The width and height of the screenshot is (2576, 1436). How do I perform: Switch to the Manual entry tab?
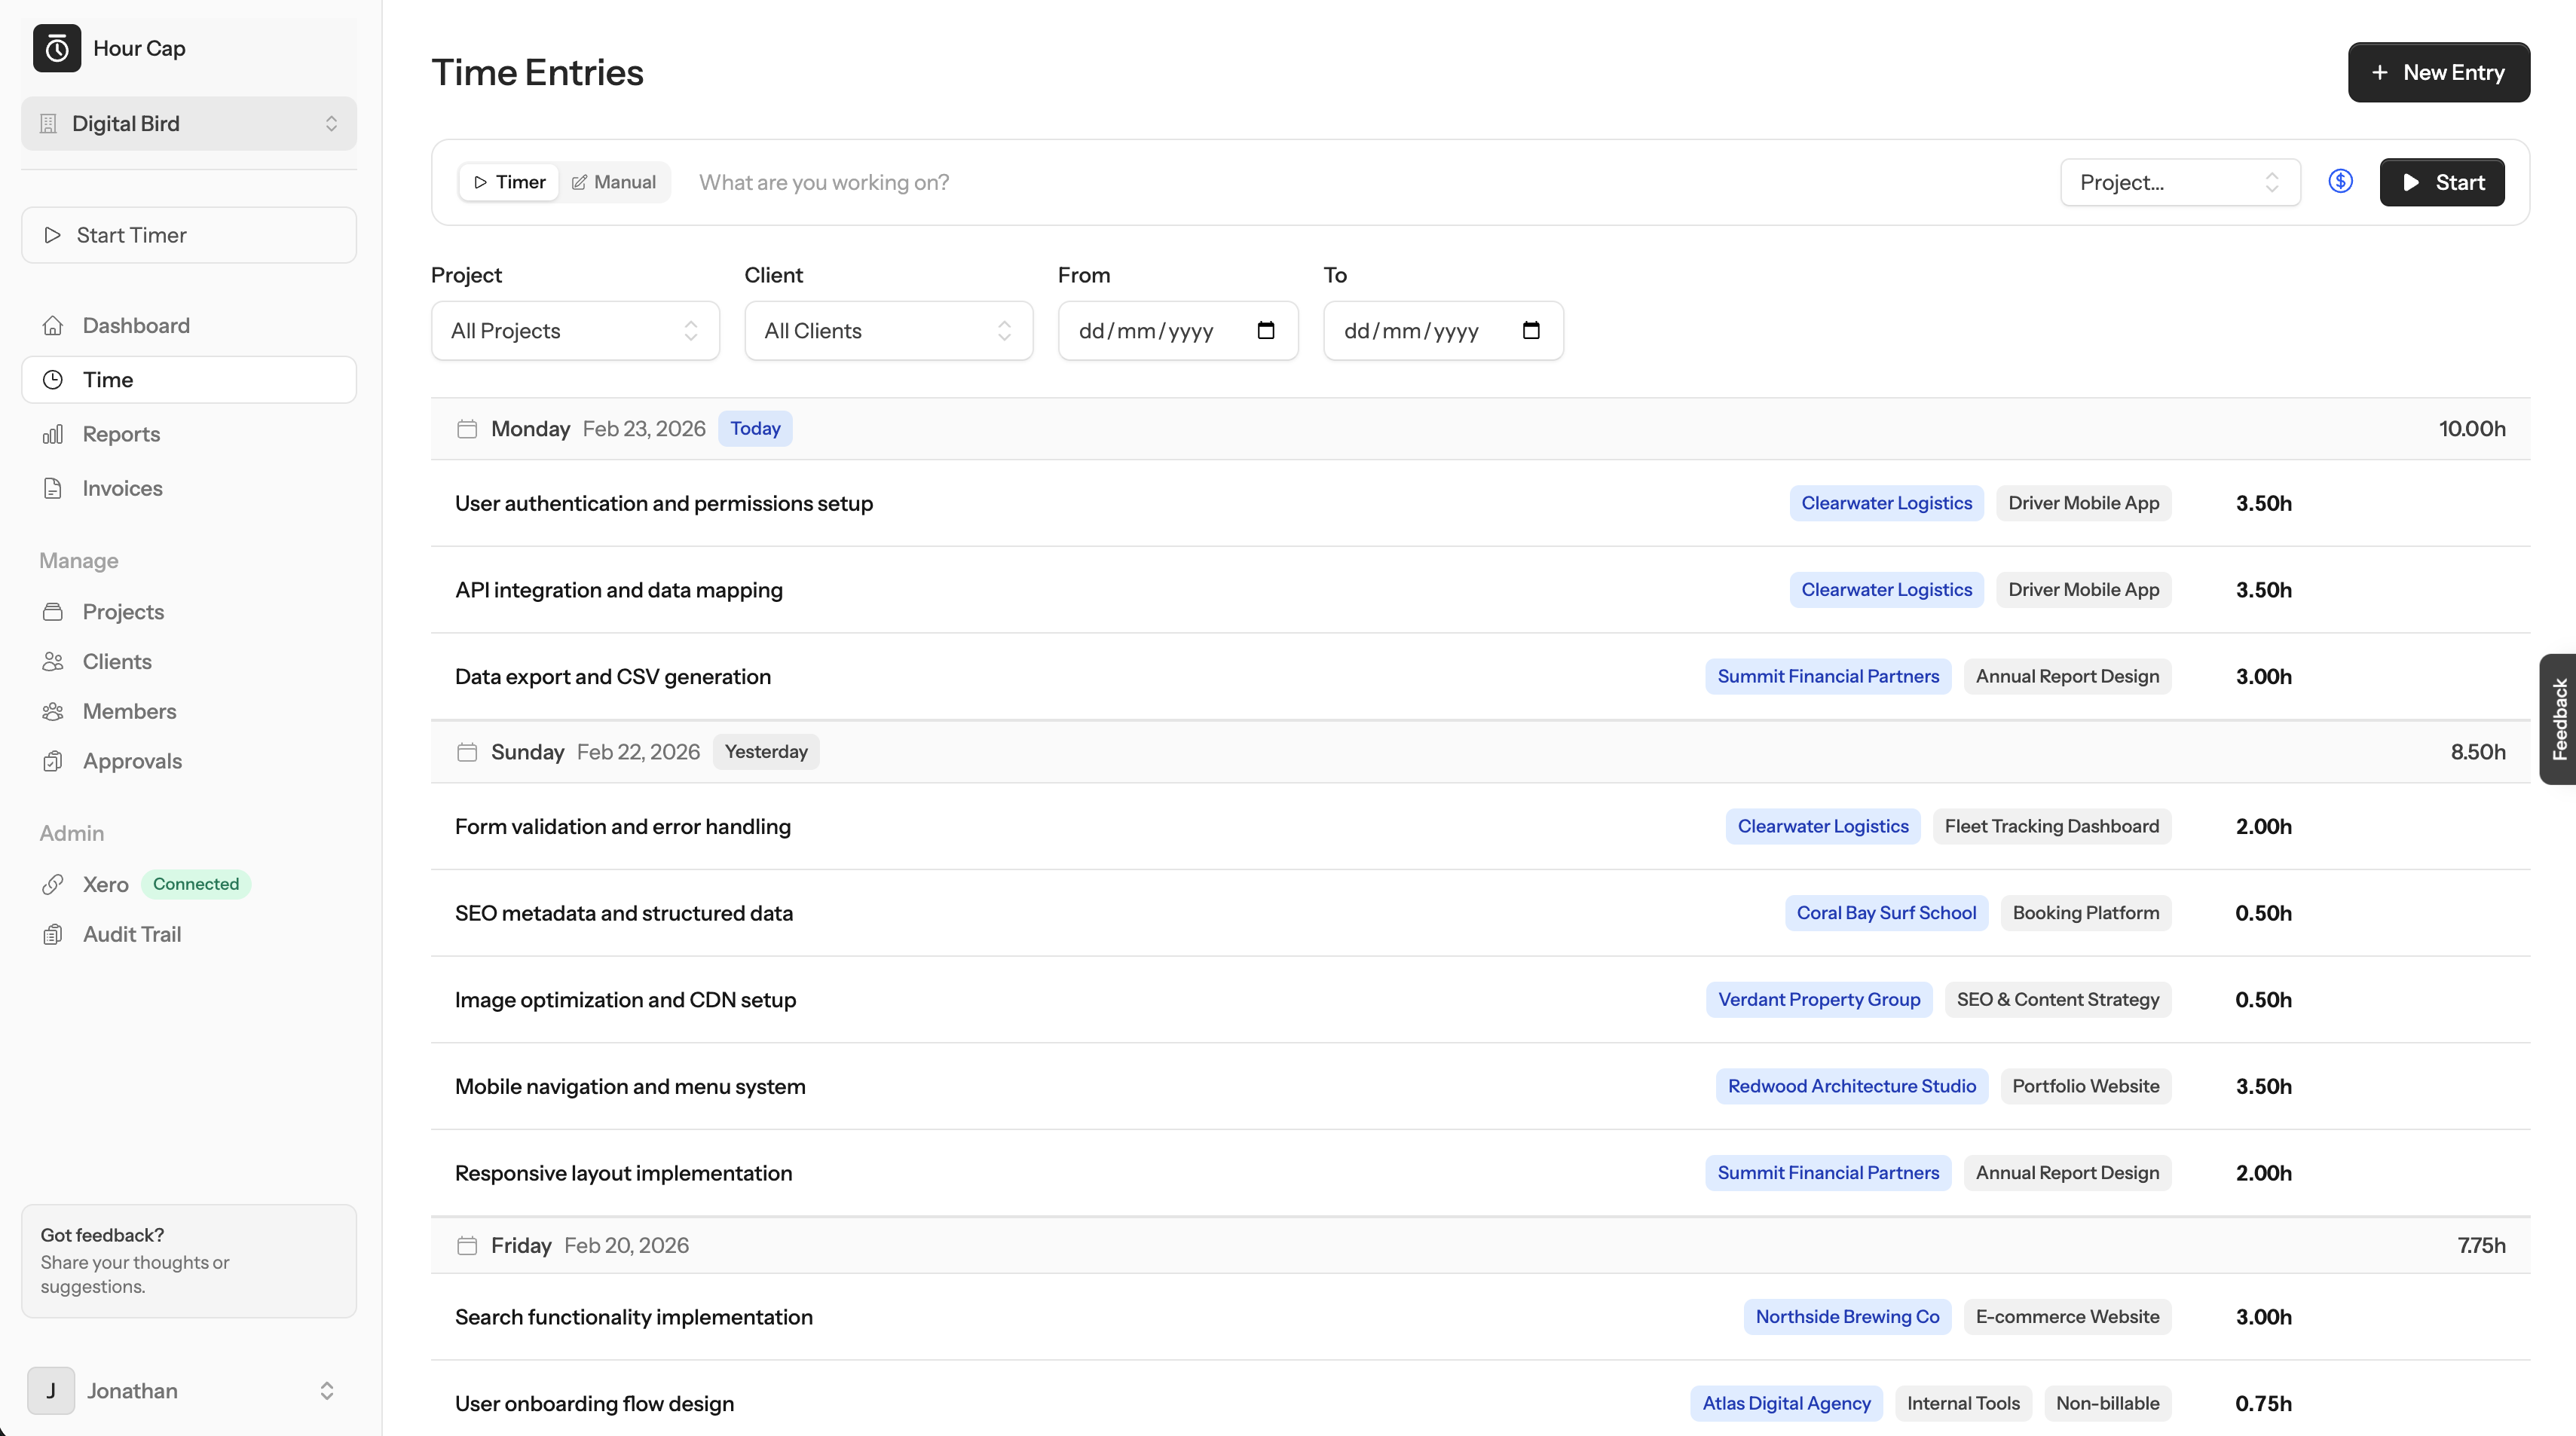coord(613,182)
